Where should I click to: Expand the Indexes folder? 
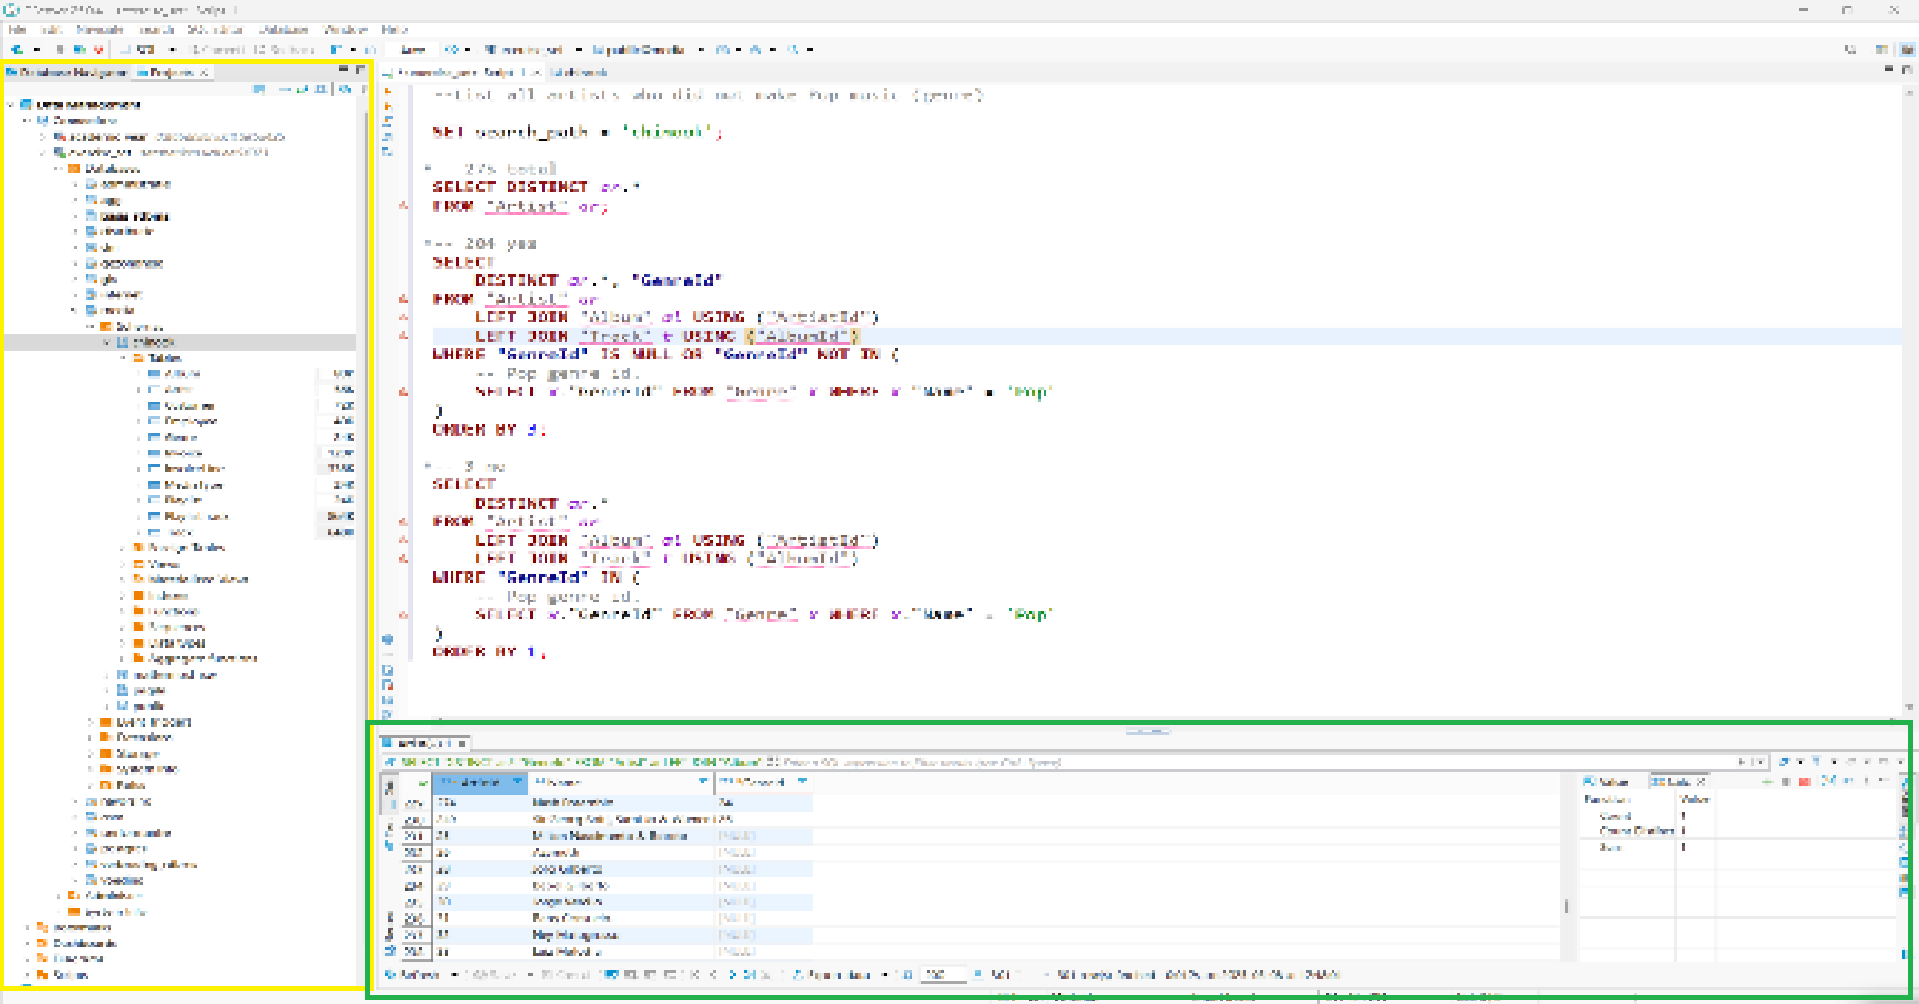123,595
